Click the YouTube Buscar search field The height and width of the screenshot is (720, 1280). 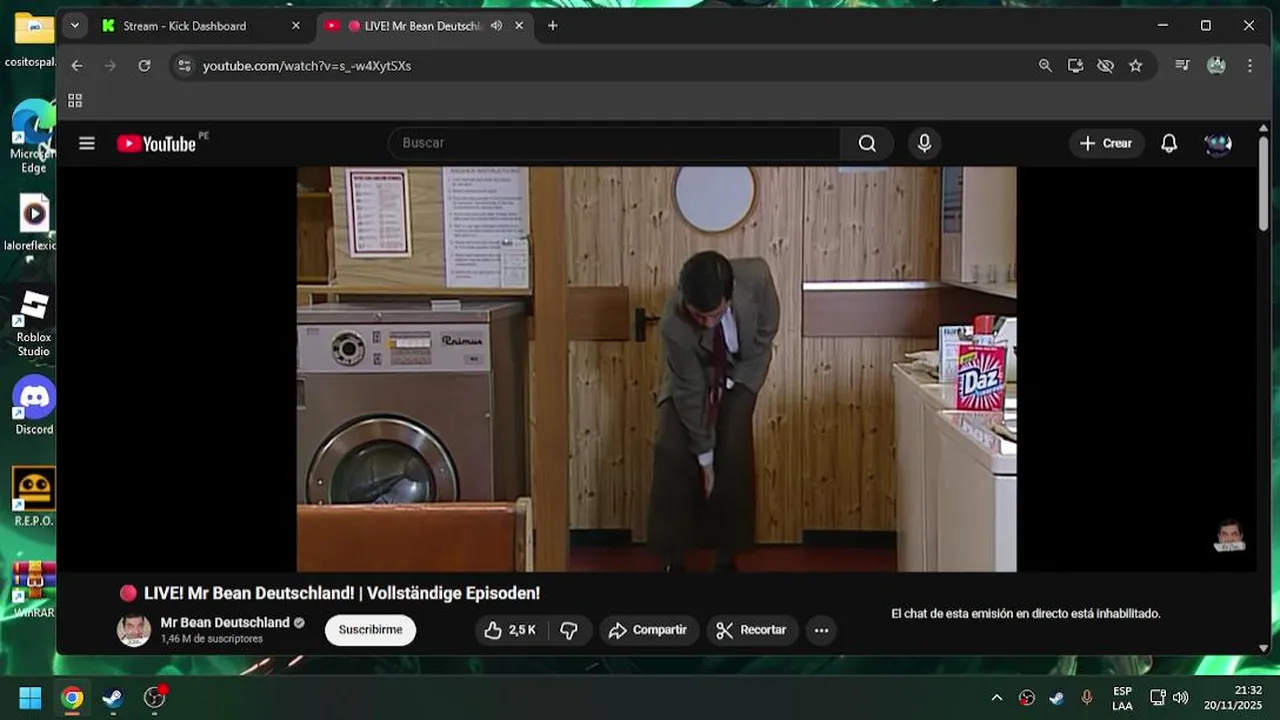(x=615, y=143)
